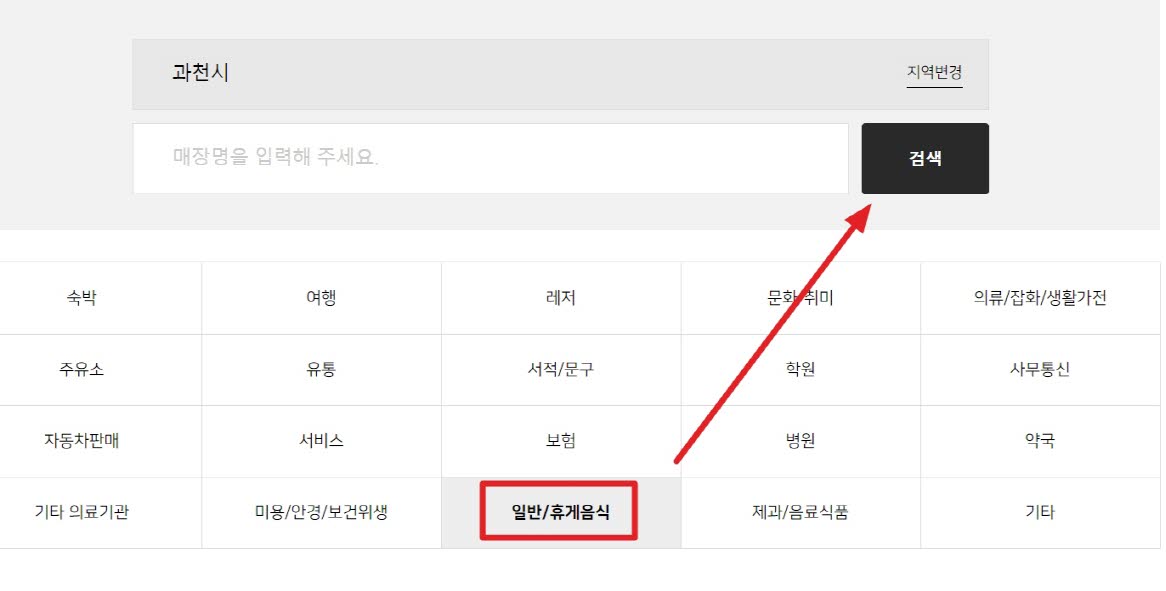1166x591 pixels.
Task: Choose the 자동차판매 category
Action: (x=82, y=441)
